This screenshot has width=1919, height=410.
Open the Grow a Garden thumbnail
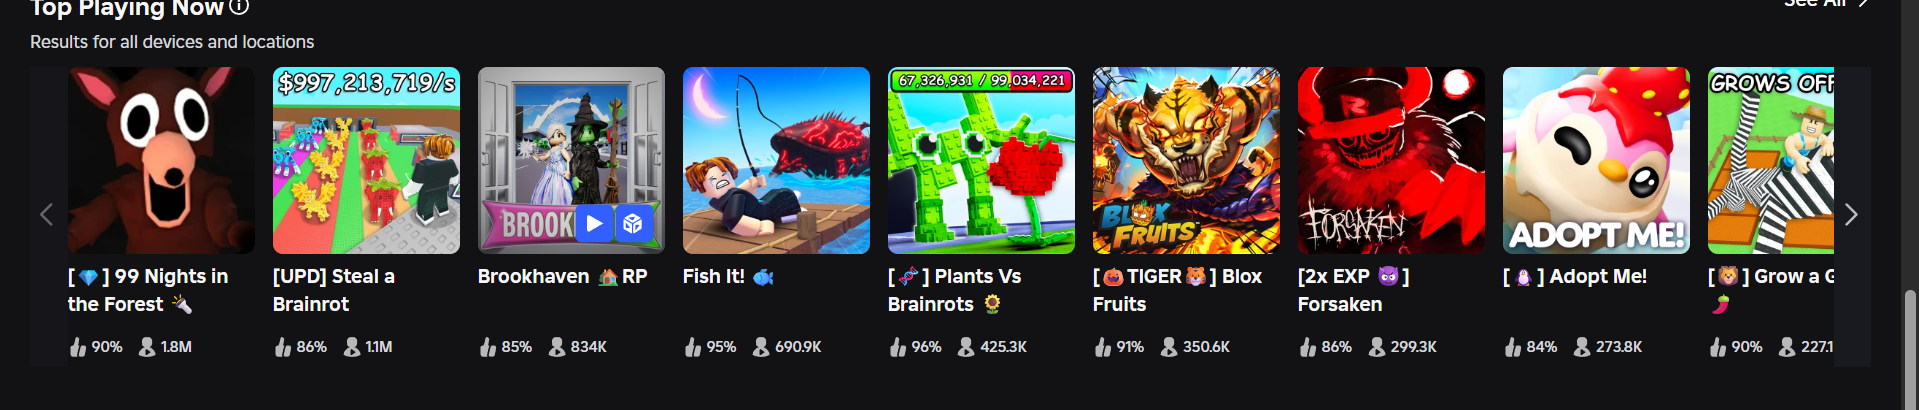click(1771, 160)
